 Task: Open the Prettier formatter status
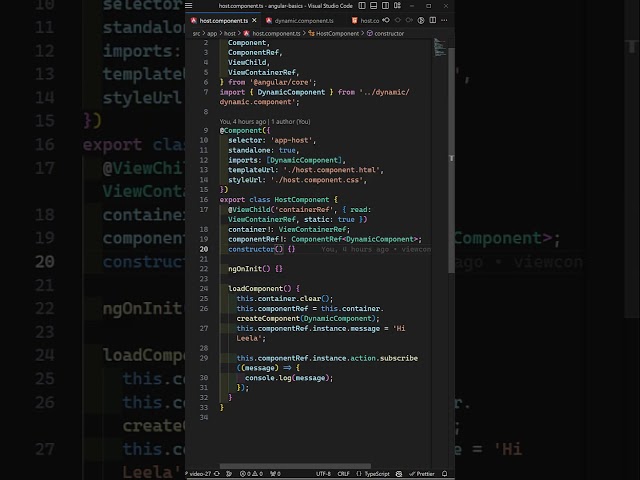click(422, 474)
